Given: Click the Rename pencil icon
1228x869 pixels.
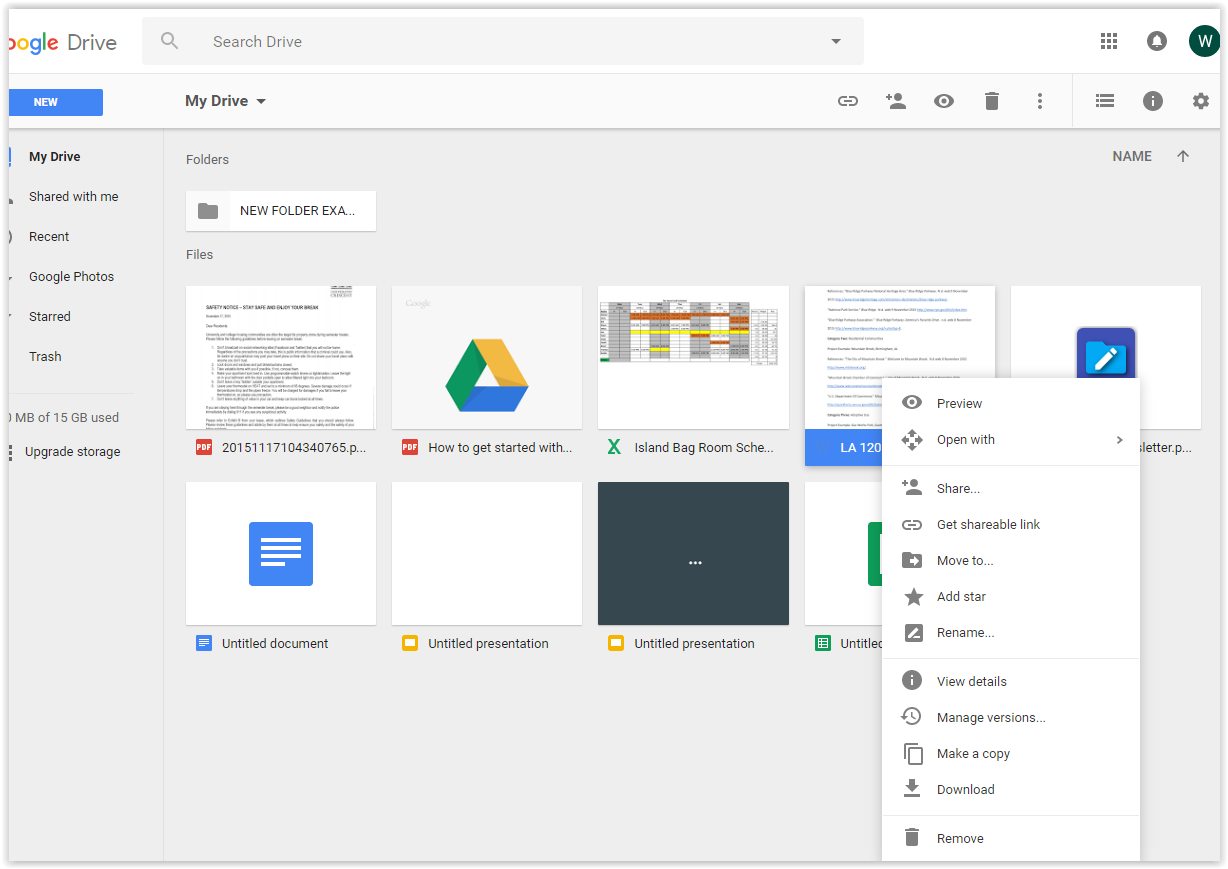Looking at the screenshot, I should 913,632.
